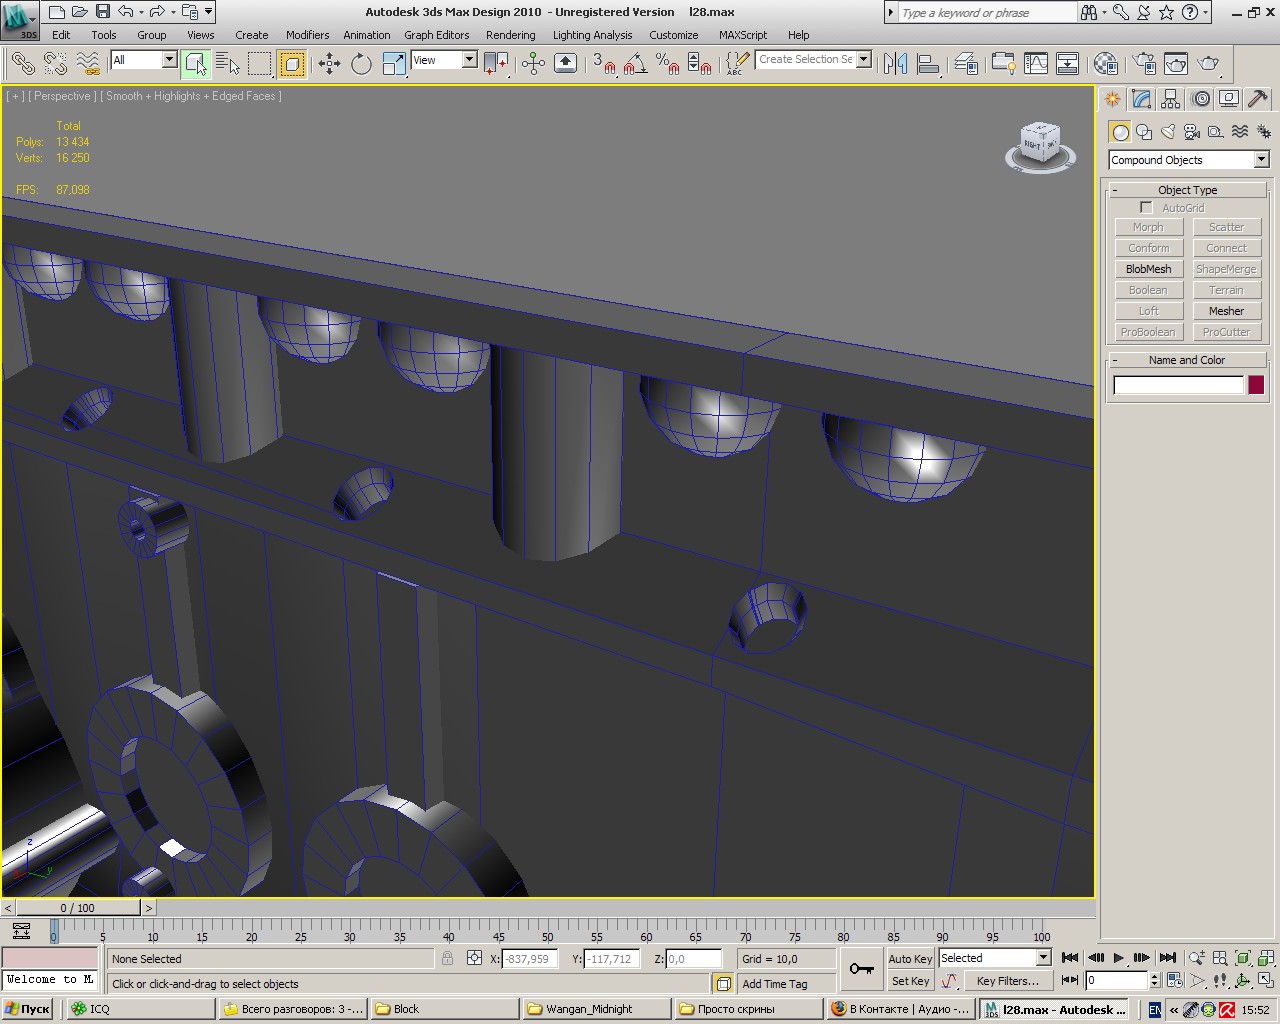This screenshot has height=1024, width=1280.
Task: Expand the Create Selection Set dropdown
Action: 864,59
